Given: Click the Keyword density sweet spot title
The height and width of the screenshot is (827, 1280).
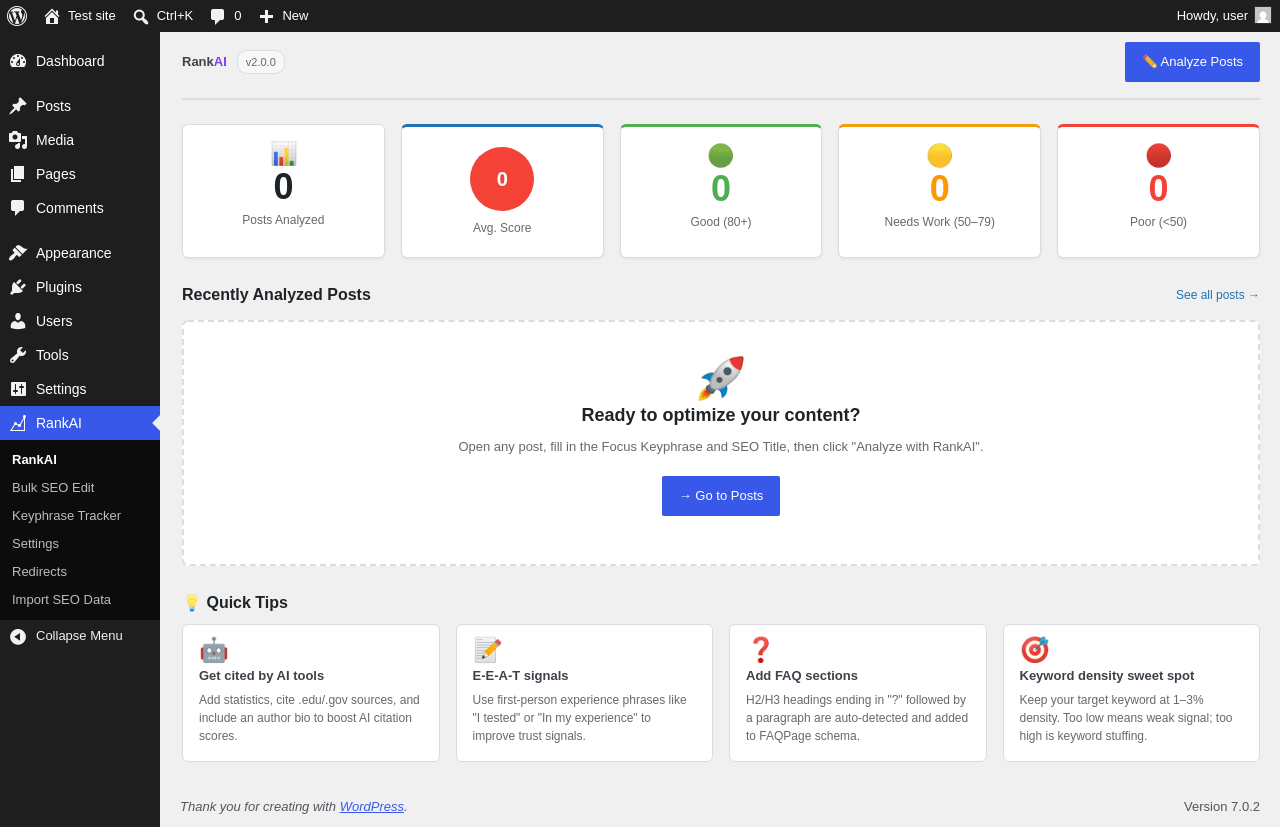Looking at the screenshot, I should coord(1107,676).
